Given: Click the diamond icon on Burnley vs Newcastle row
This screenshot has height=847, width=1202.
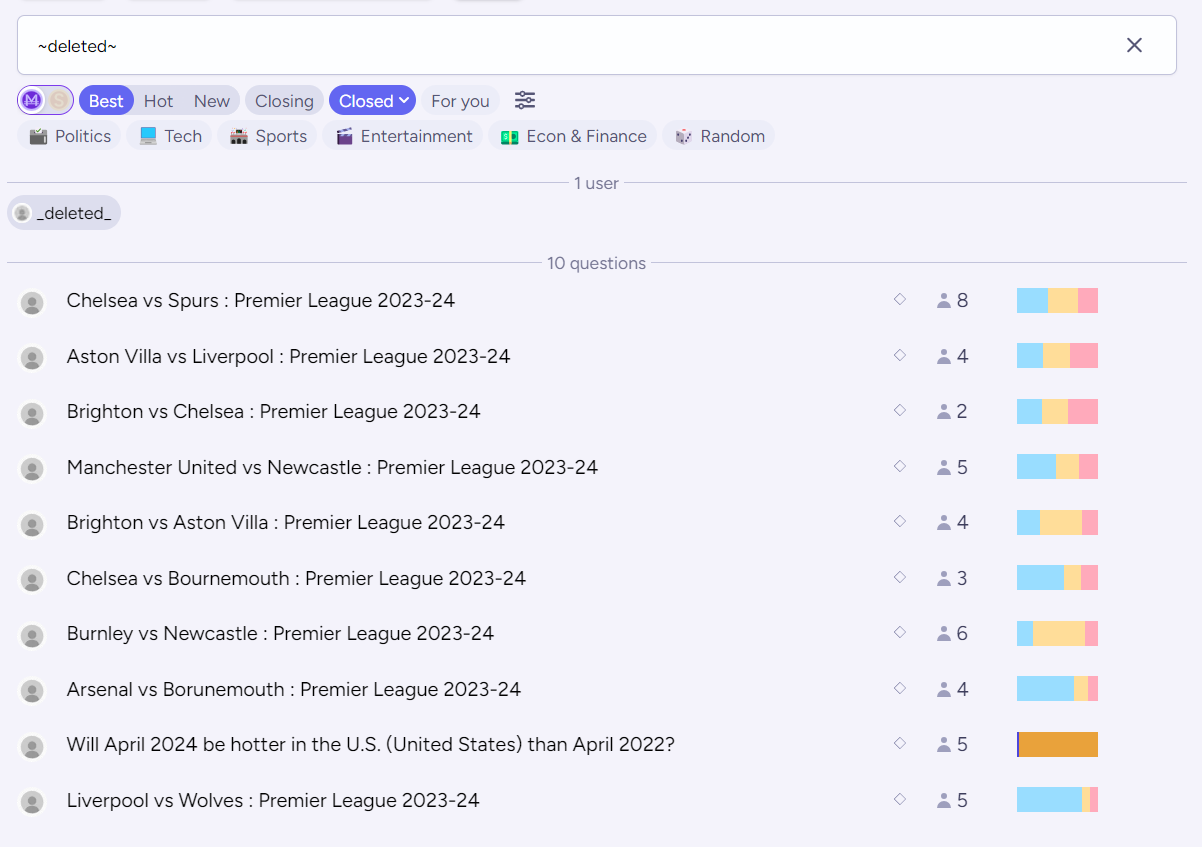Looking at the screenshot, I should point(899,632).
